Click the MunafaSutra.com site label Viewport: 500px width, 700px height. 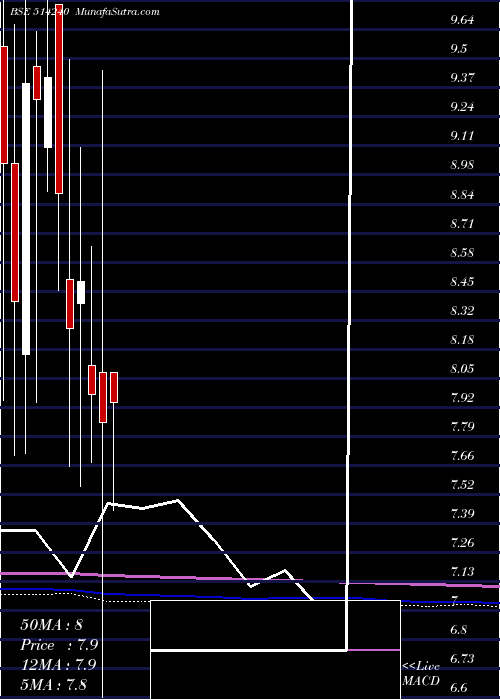point(117,12)
